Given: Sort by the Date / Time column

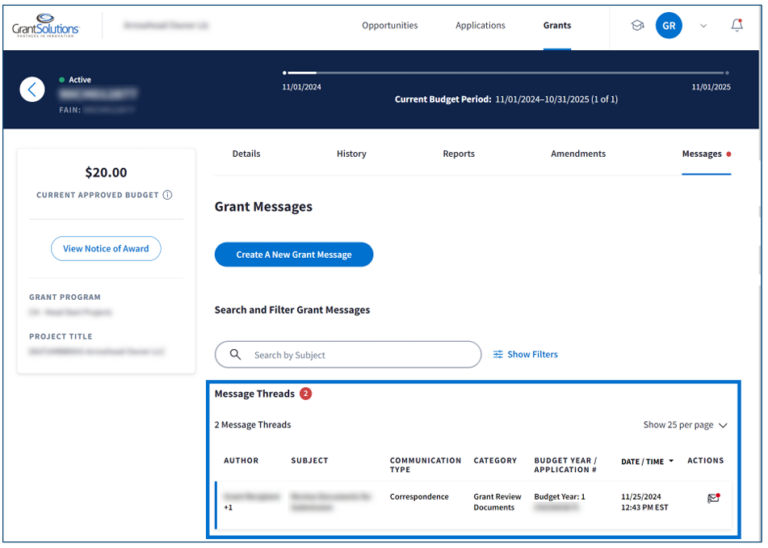Looking at the screenshot, I should [x=646, y=461].
